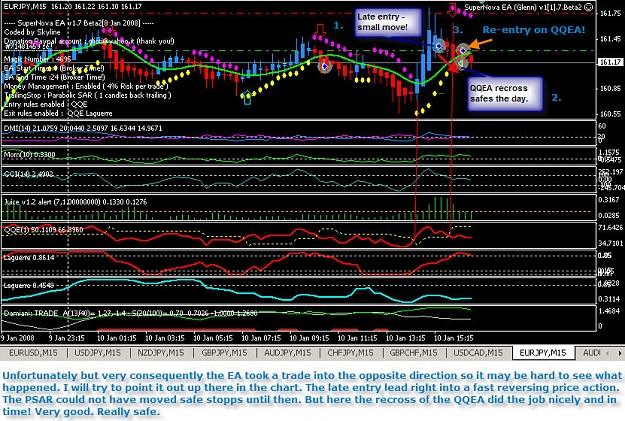The width and height of the screenshot is (625, 421).
Task: Click the 10 Jan 07:15 time axis label
Action: point(261,338)
